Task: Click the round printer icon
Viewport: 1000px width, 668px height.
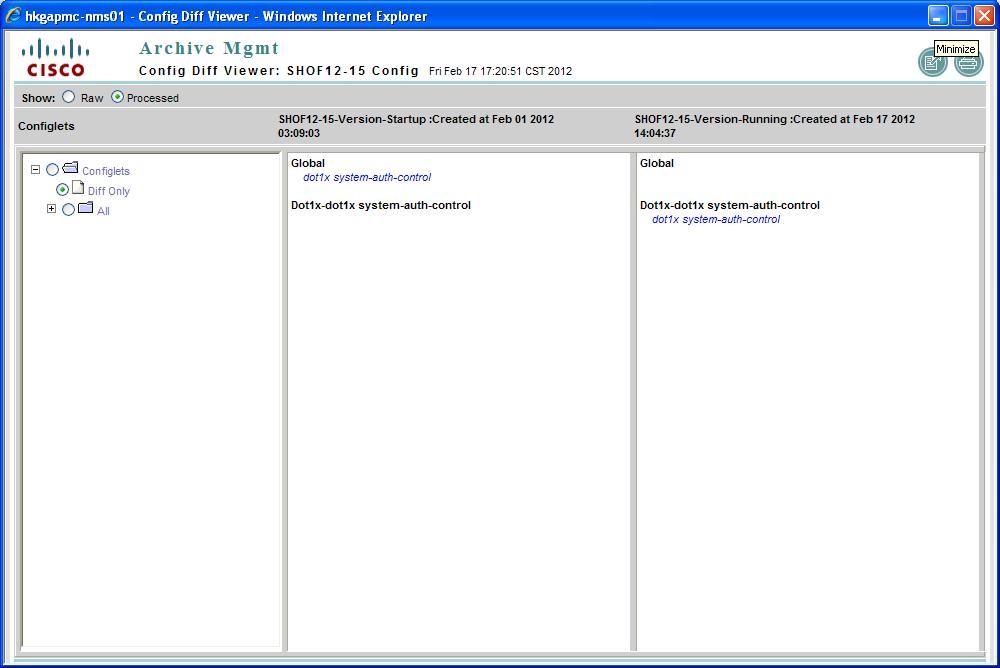Action: [968, 63]
